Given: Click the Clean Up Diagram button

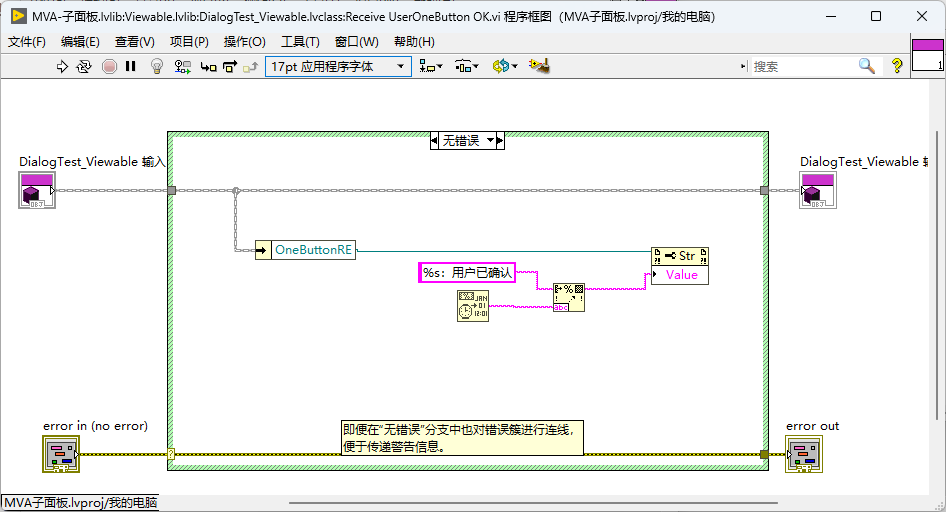Looking at the screenshot, I should [x=539, y=66].
